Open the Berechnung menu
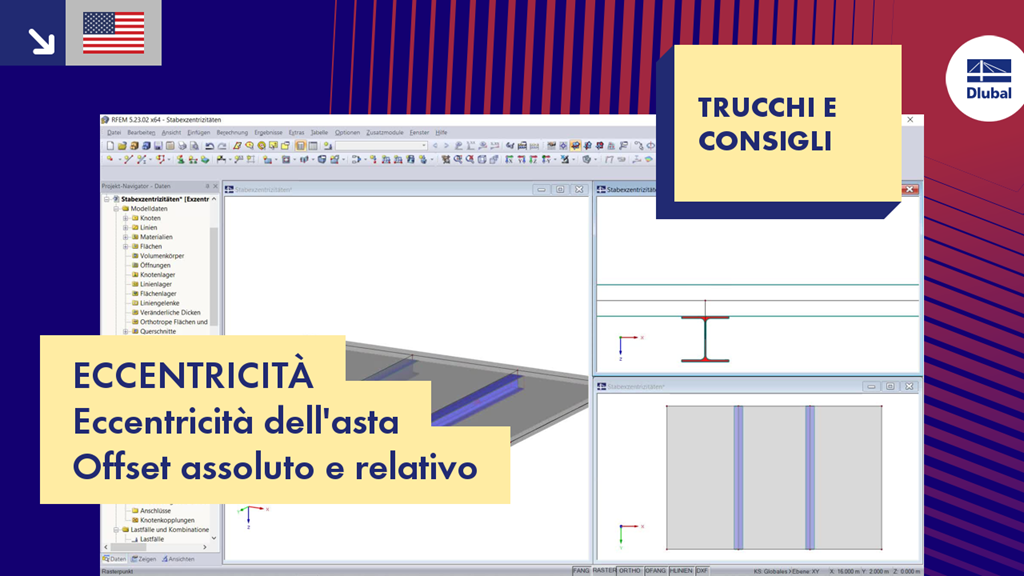The width and height of the screenshot is (1024, 576). coord(232,133)
